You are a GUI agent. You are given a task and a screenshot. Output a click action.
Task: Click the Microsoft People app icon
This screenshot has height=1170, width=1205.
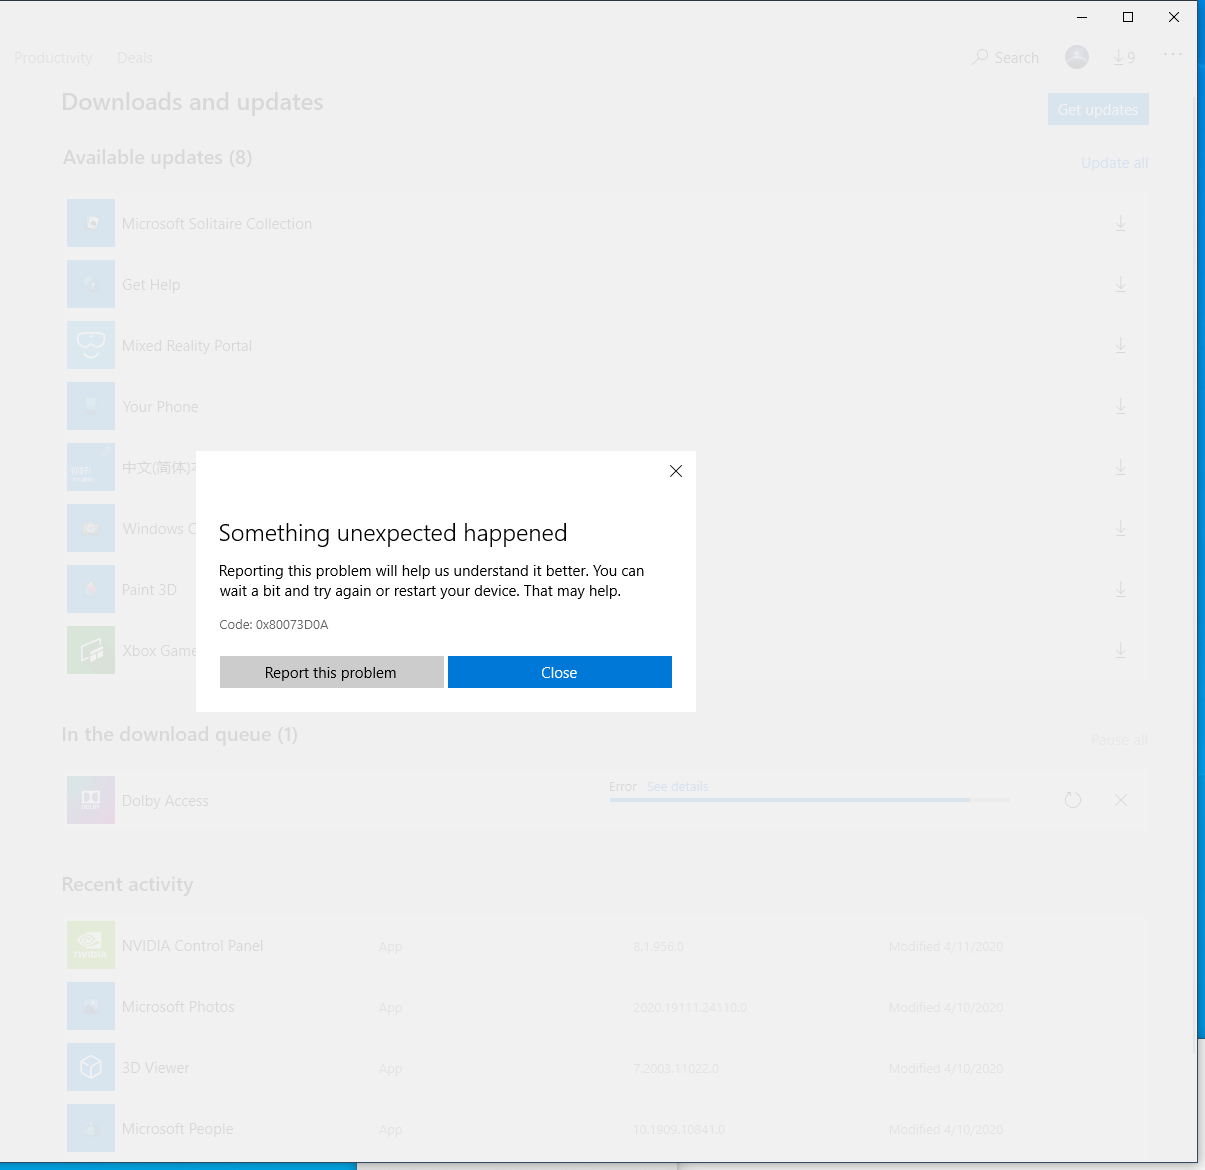[91, 1129]
